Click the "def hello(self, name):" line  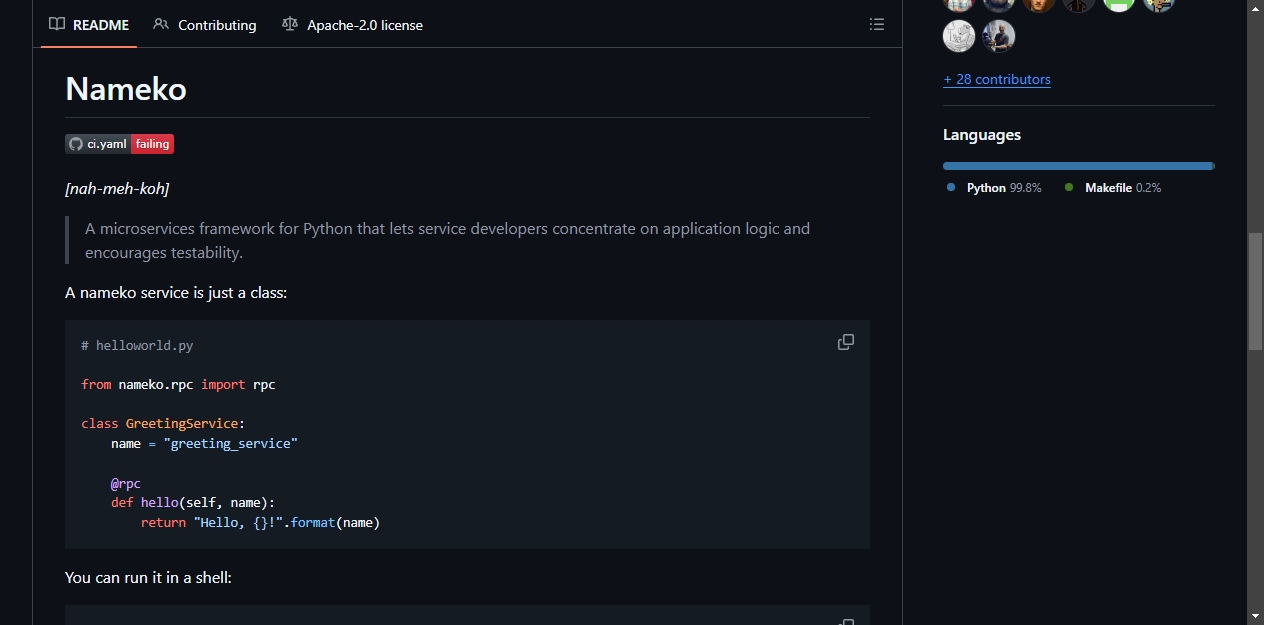[x=193, y=502]
